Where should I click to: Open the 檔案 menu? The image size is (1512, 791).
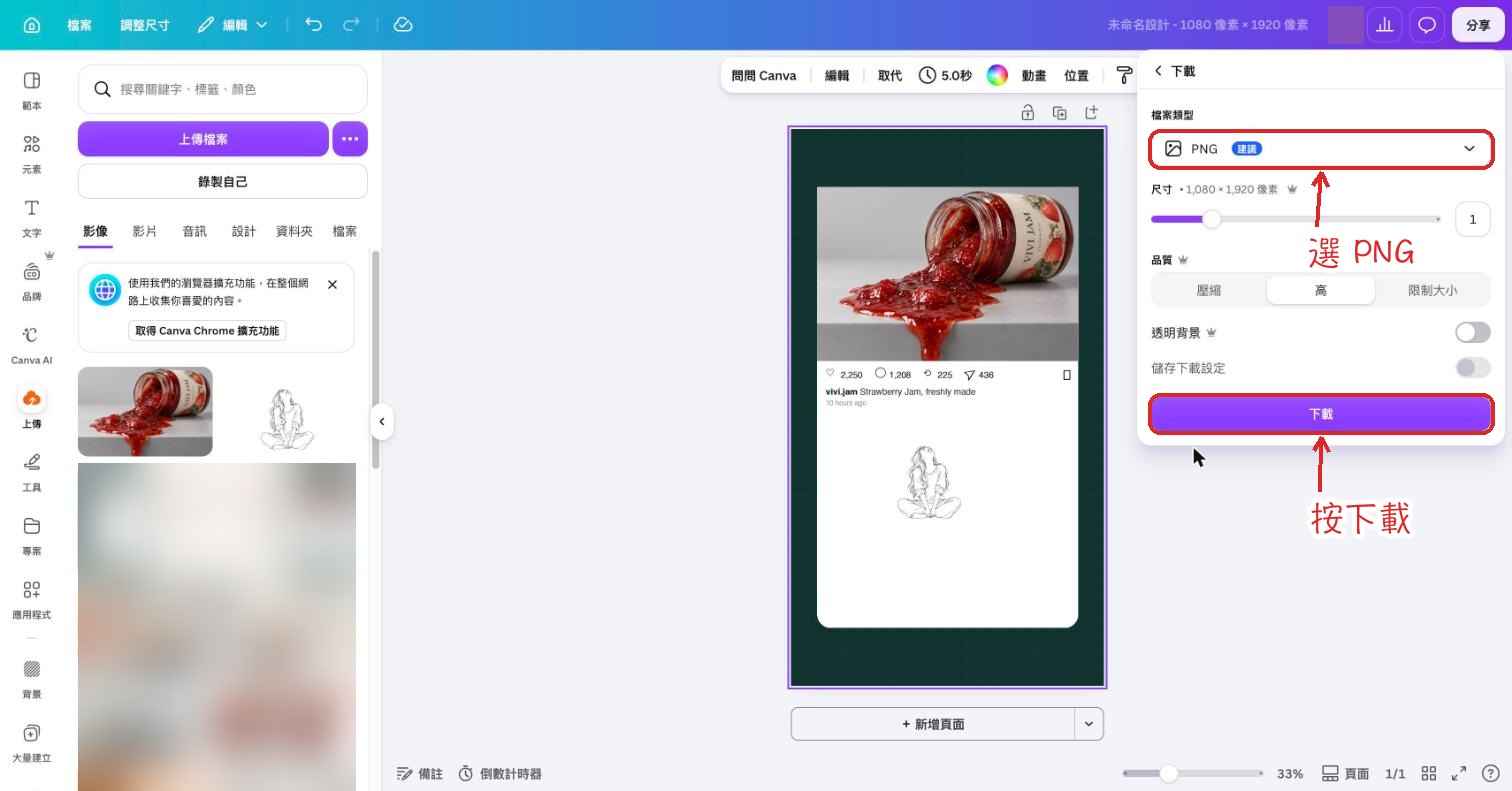[79, 25]
